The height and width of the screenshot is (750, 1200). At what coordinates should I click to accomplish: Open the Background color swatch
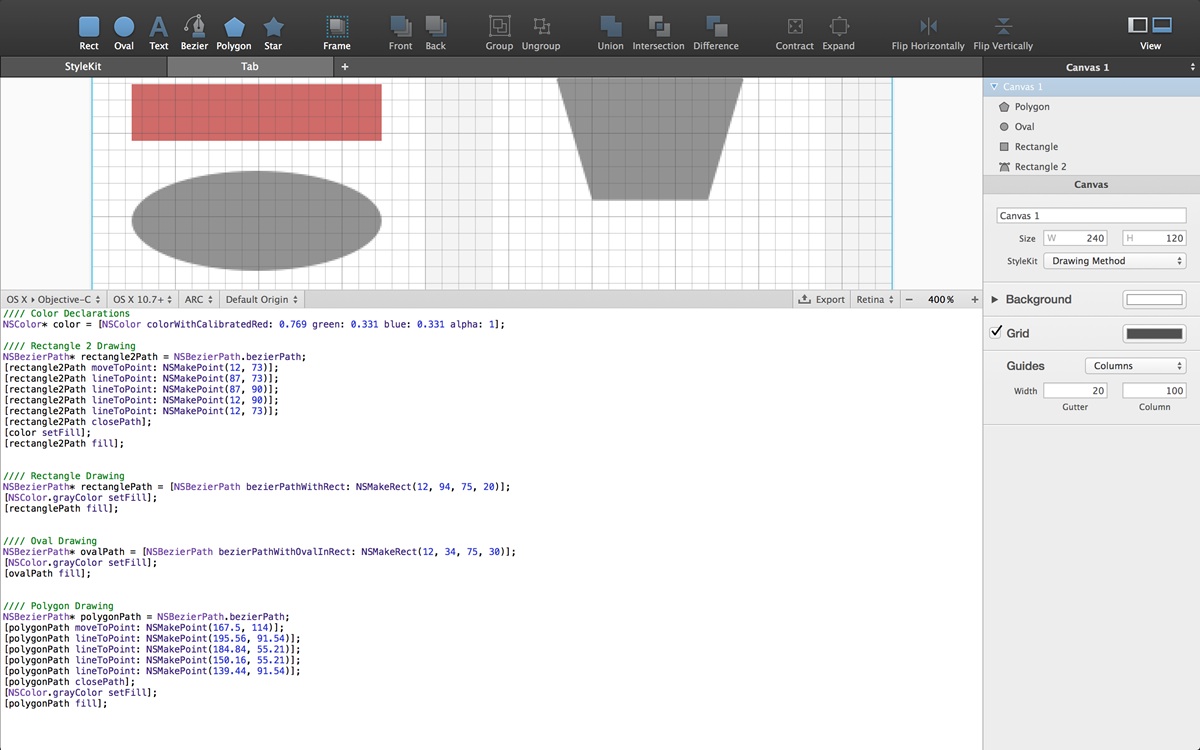click(x=1155, y=299)
